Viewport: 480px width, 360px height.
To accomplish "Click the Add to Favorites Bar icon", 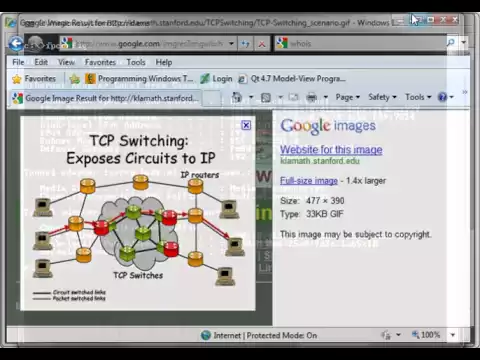I will tap(75, 79).
